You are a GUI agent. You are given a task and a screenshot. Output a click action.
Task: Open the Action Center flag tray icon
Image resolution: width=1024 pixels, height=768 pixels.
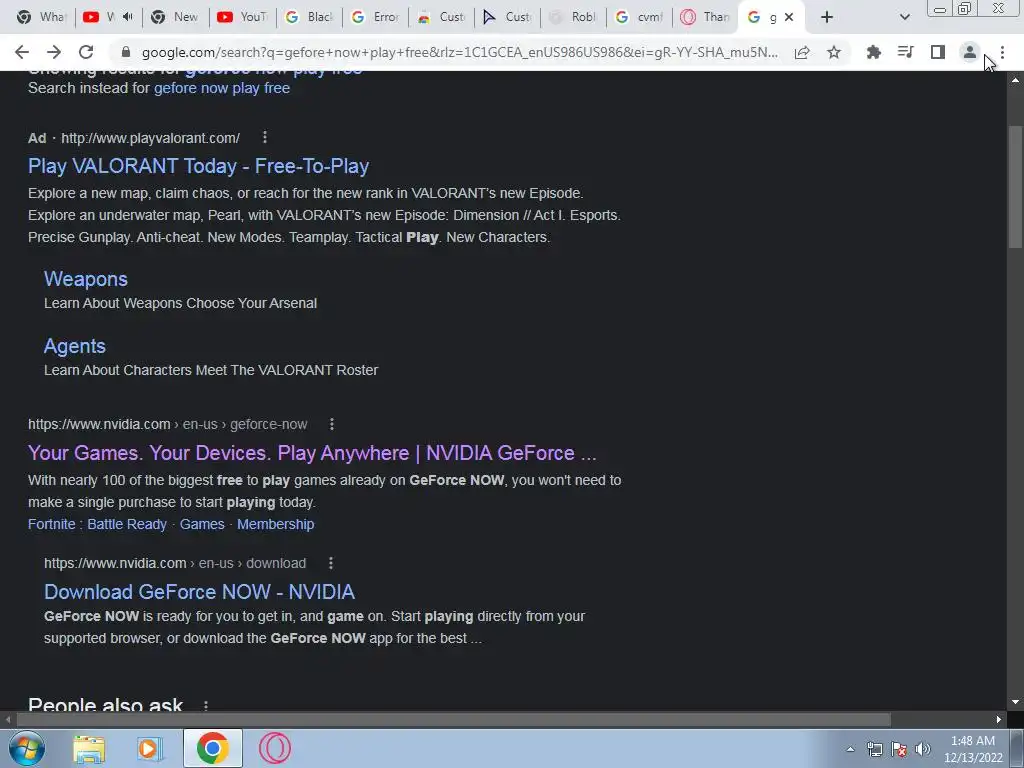click(x=899, y=749)
